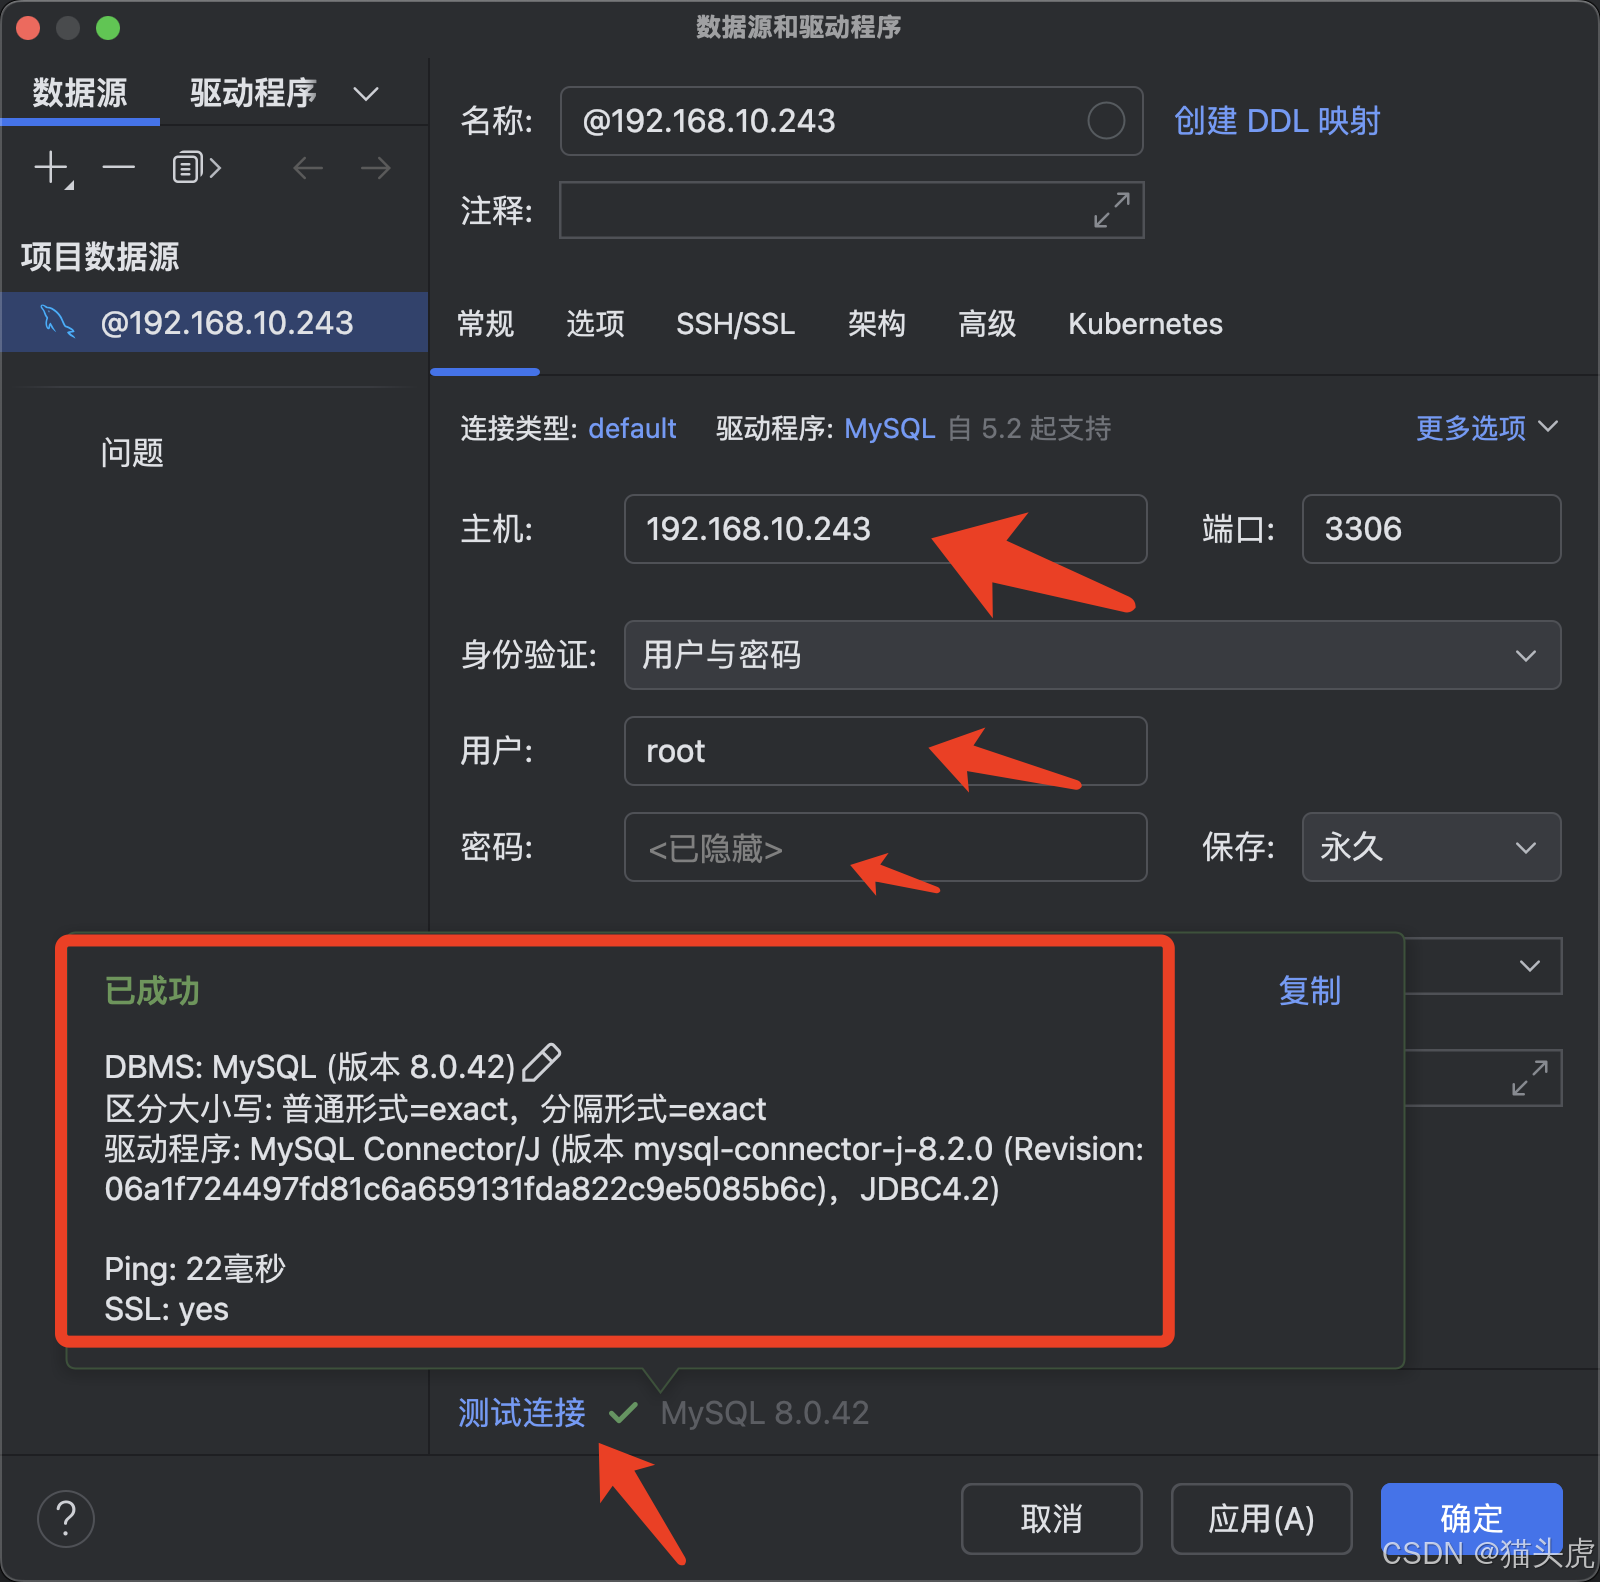The height and width of the screenshot is (1582, 1600).
Task: Switch to 数据源 tab
Action: coord(80,93)
